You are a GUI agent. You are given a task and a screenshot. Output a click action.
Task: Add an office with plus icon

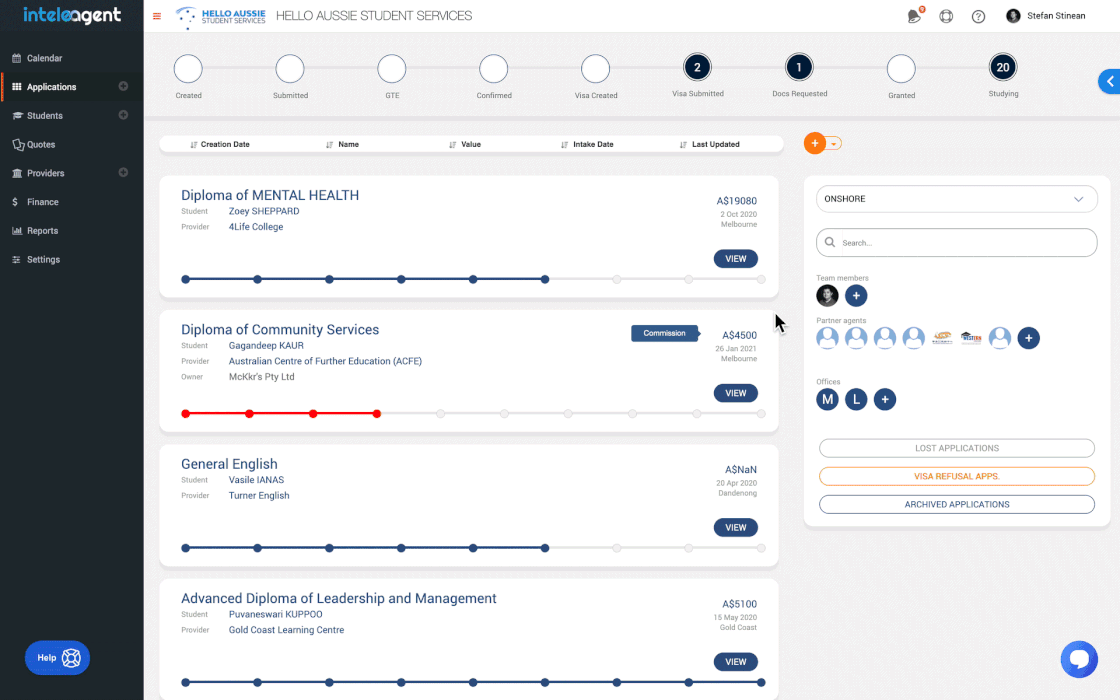coord(884,399)
